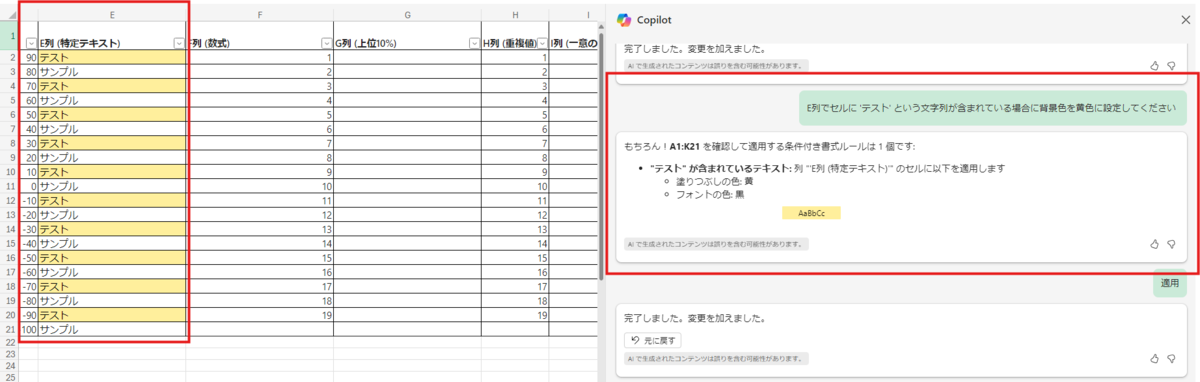This screenshot has width=1200, height=382.
Task: Thumbs down the topmost 完了しました reply
Action: 1172,65
